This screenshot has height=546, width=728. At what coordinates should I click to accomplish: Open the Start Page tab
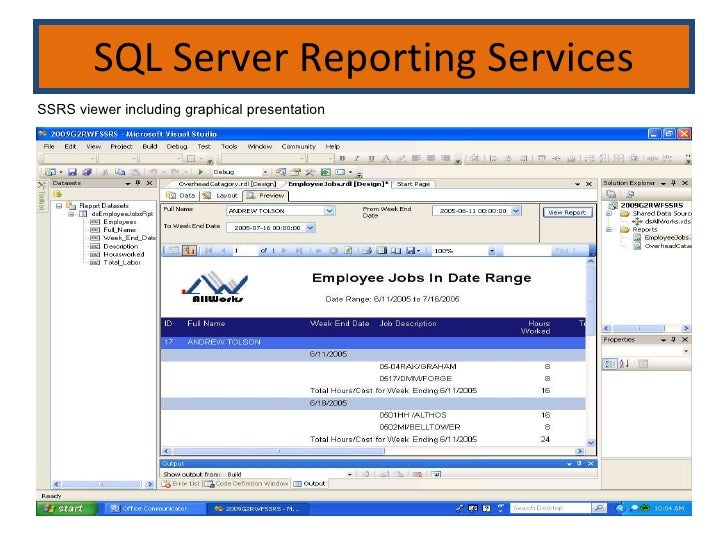pyautogui.click(x=413, y=184)
